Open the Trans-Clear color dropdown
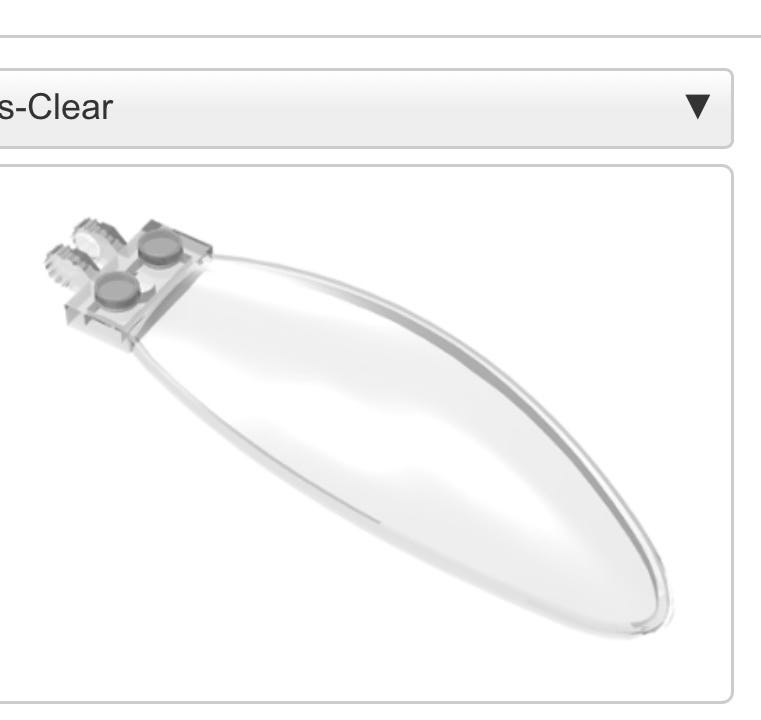This screenshot has width=761, height=720. point(364,108)
